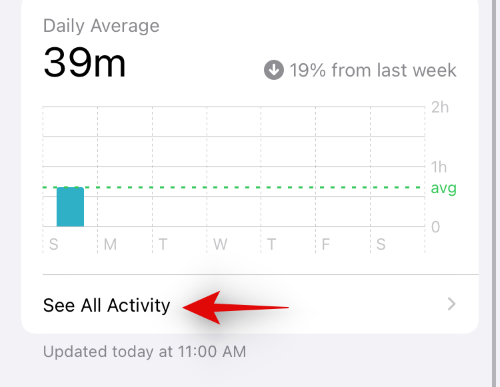500x387 pixels.
Task: Click the 2h axis label
Action: coord(440,107)
